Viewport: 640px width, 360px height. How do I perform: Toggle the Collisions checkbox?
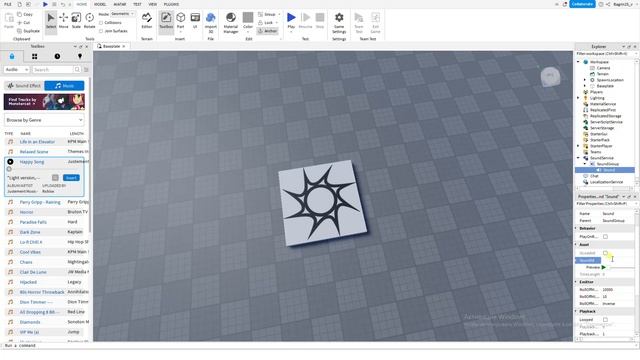pos(101,22)
